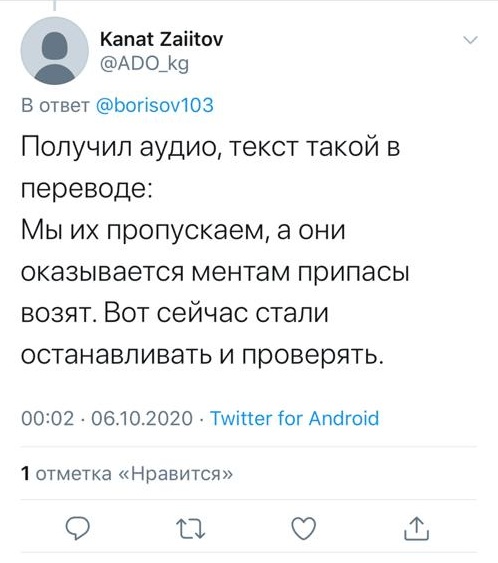
Task: Open Kanat Zaiitov's profile avatar
Action: coord(55,51)
